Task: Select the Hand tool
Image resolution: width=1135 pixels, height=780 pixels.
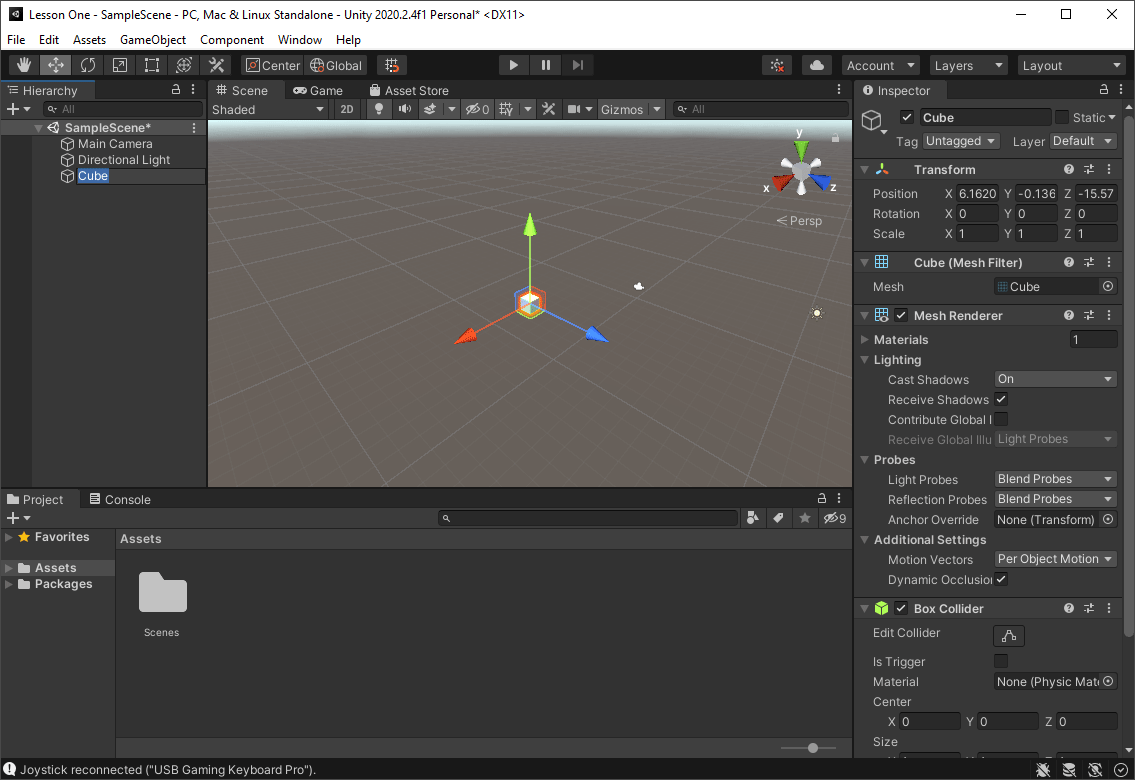Action: pos(23,64)
